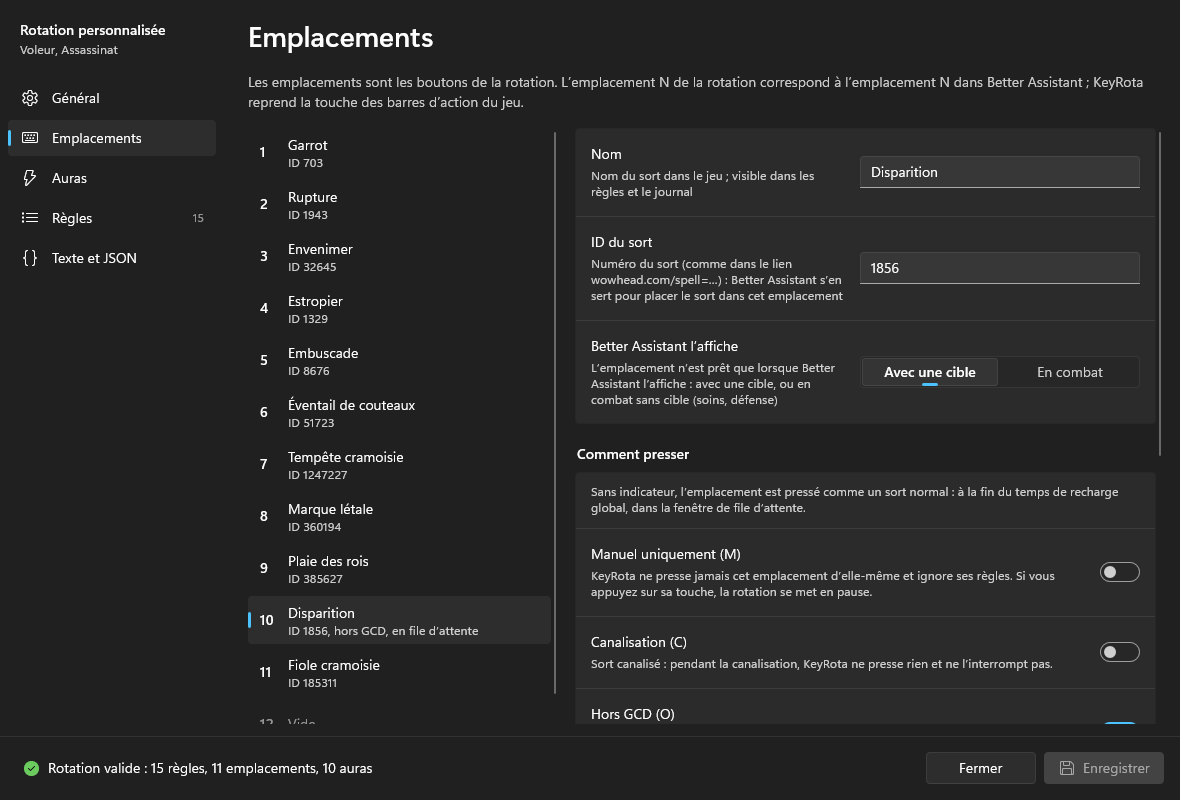Choose slot 9 Plaie des rois

click(400, 568)
